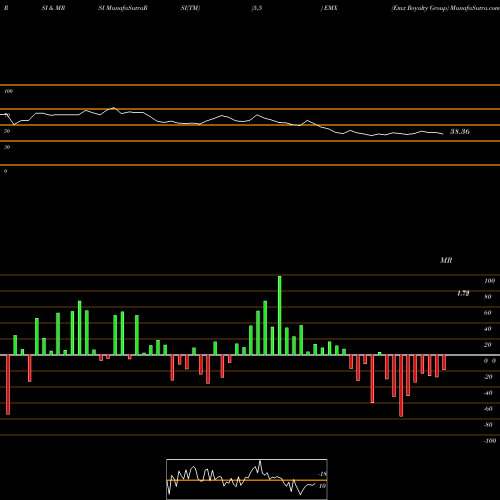Viewport: 500px width, 500px height.
Task: Click the 'SI & MR' header text
Action: point(53,8)
